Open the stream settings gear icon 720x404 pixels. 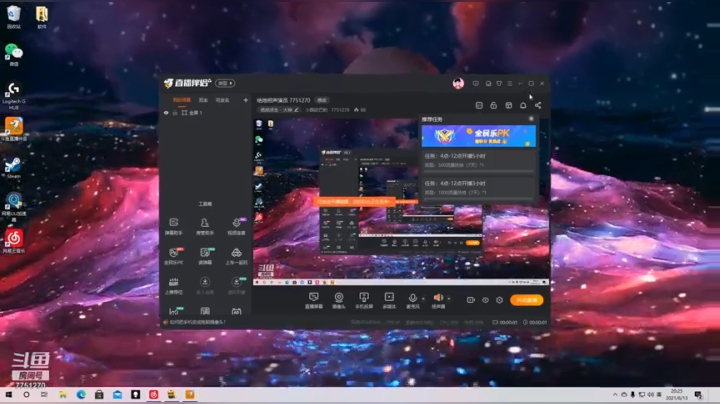500,300
